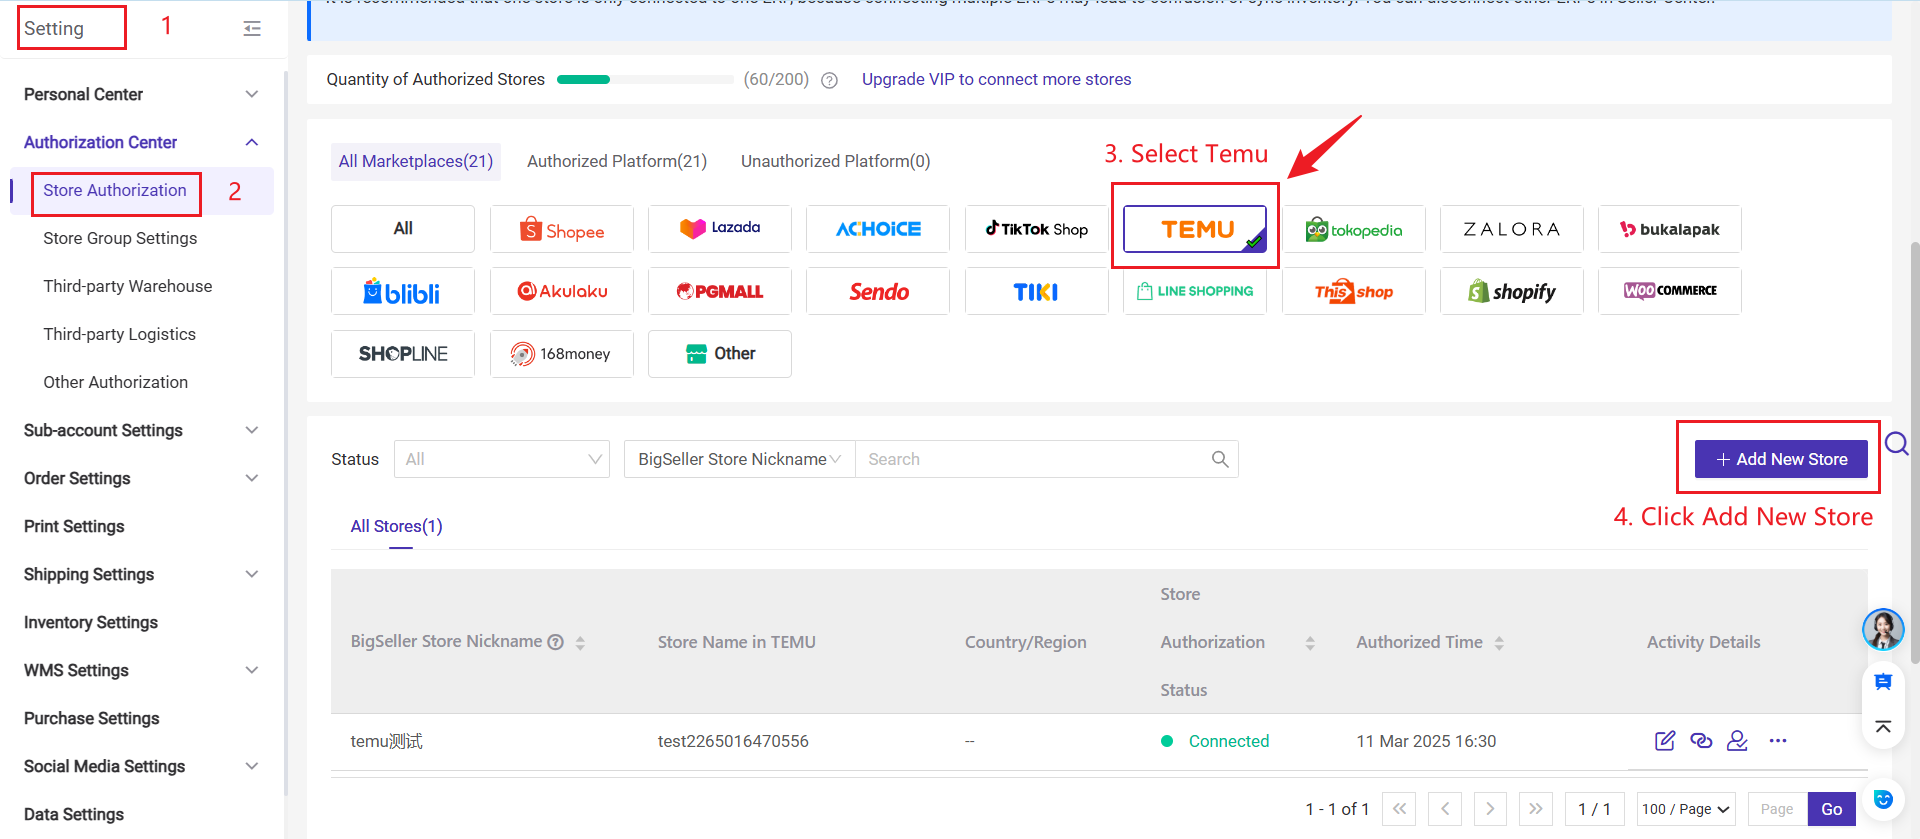Select the WooCommerce platform
1920x839 pixels.
tap(1670, 291)
